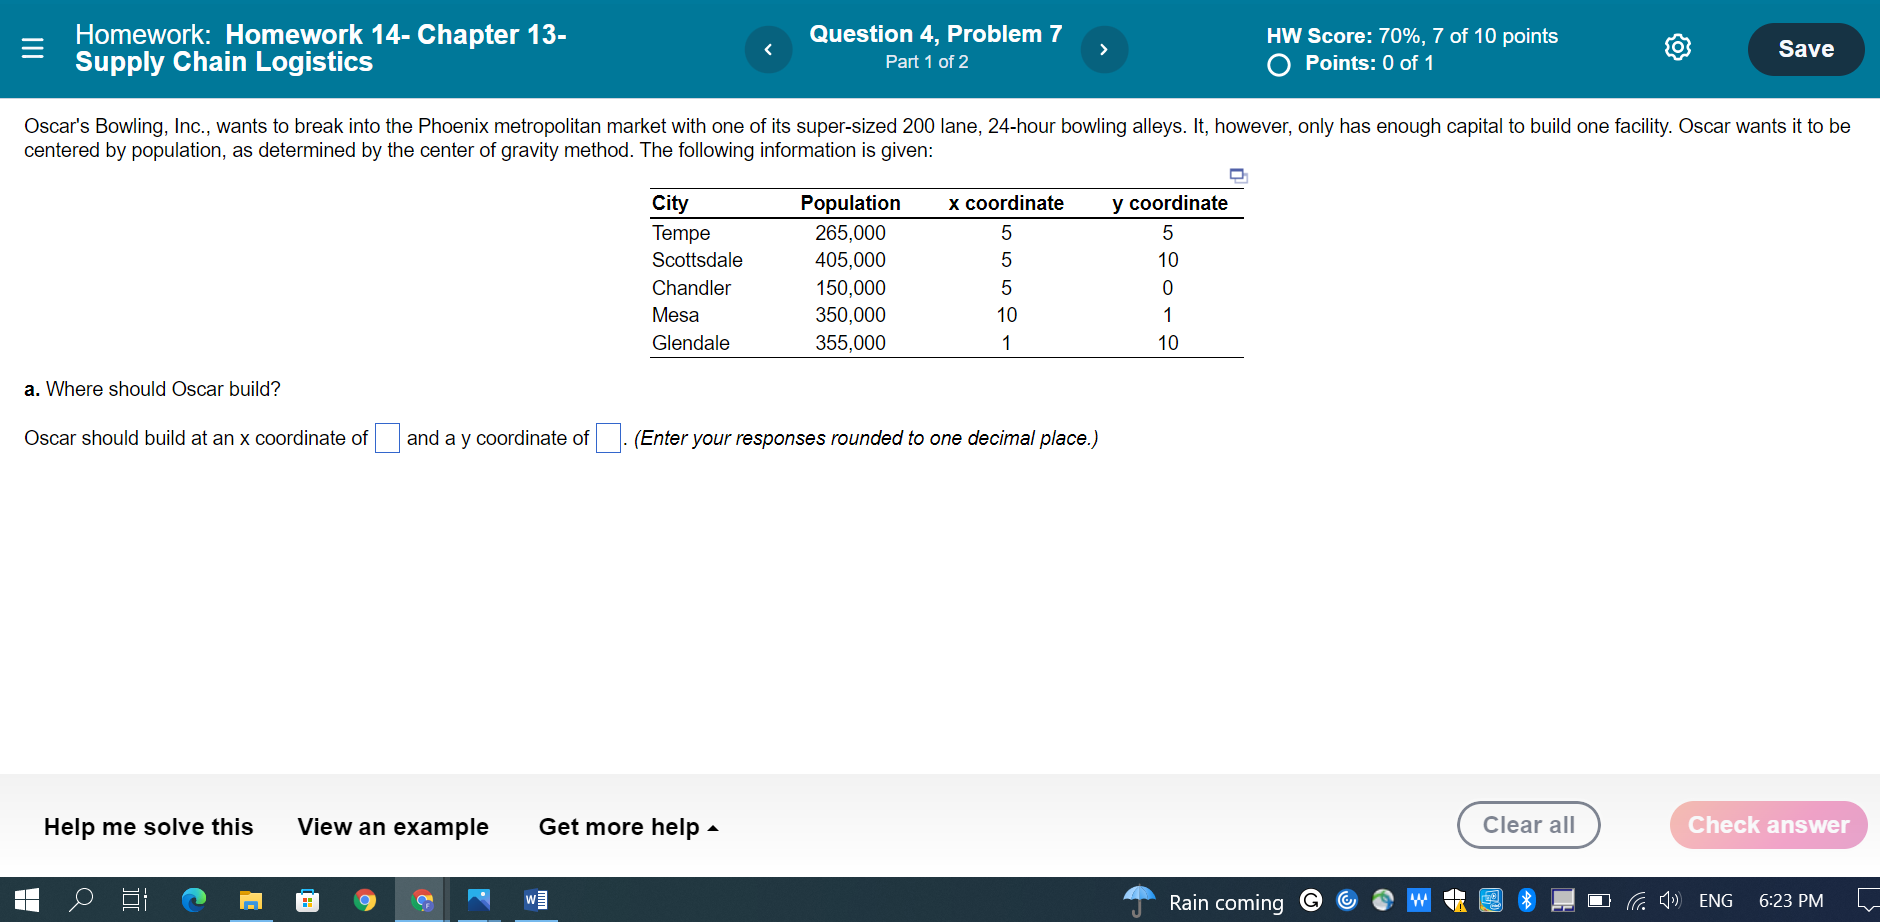The image size is (1880, 922).
Task: Open Help me solve this
Action: [149, 827]
